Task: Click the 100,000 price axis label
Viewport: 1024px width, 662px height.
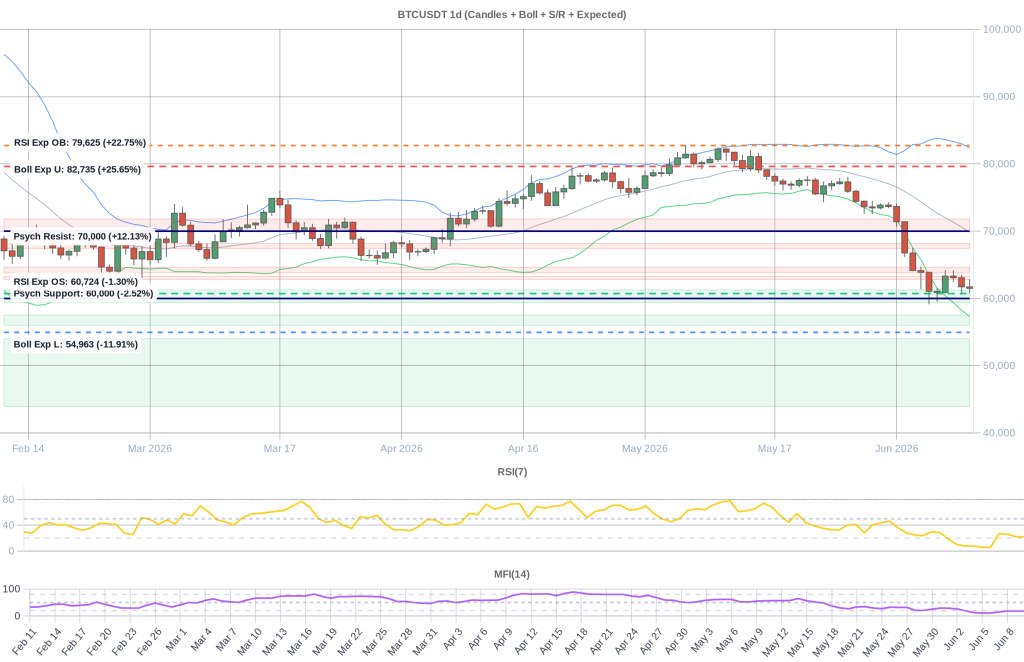Action: (x=1002, y=29)
